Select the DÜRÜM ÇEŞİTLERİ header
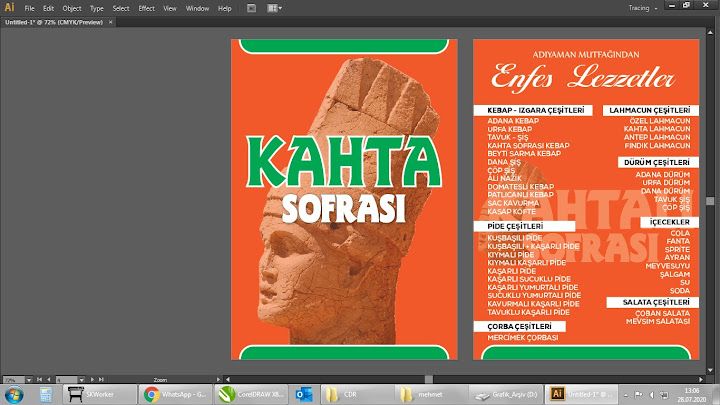The image size is (720, 405). (657, 163)
